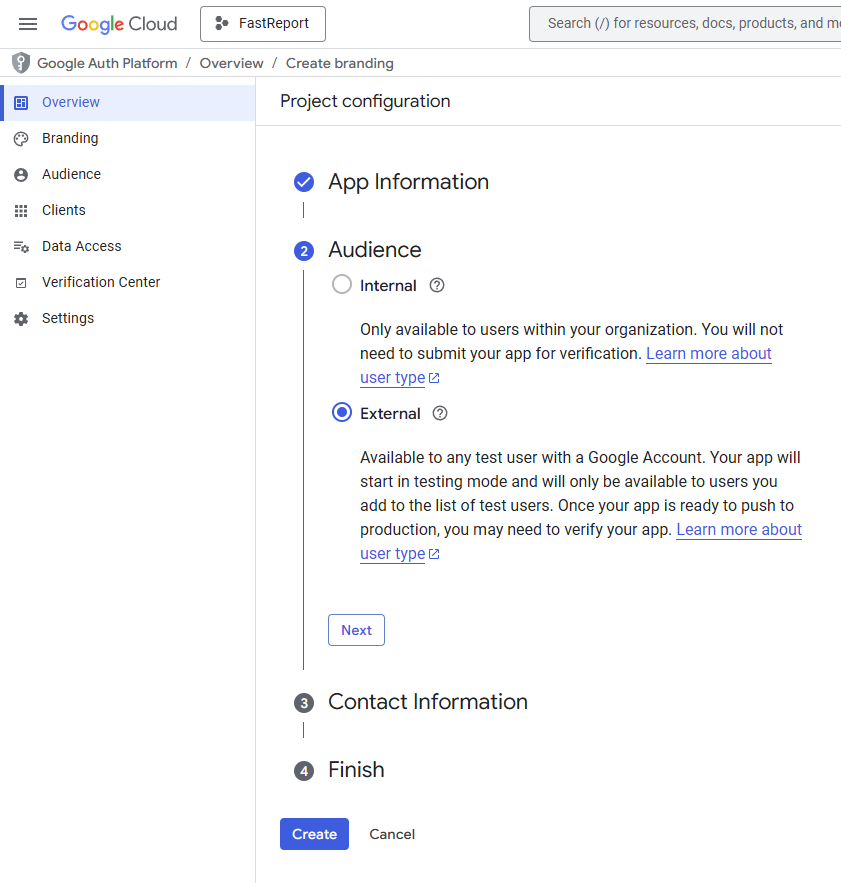Expand the Contact Information step
The width and height of the screenshot is (841, 883).
tap(427, 702)
